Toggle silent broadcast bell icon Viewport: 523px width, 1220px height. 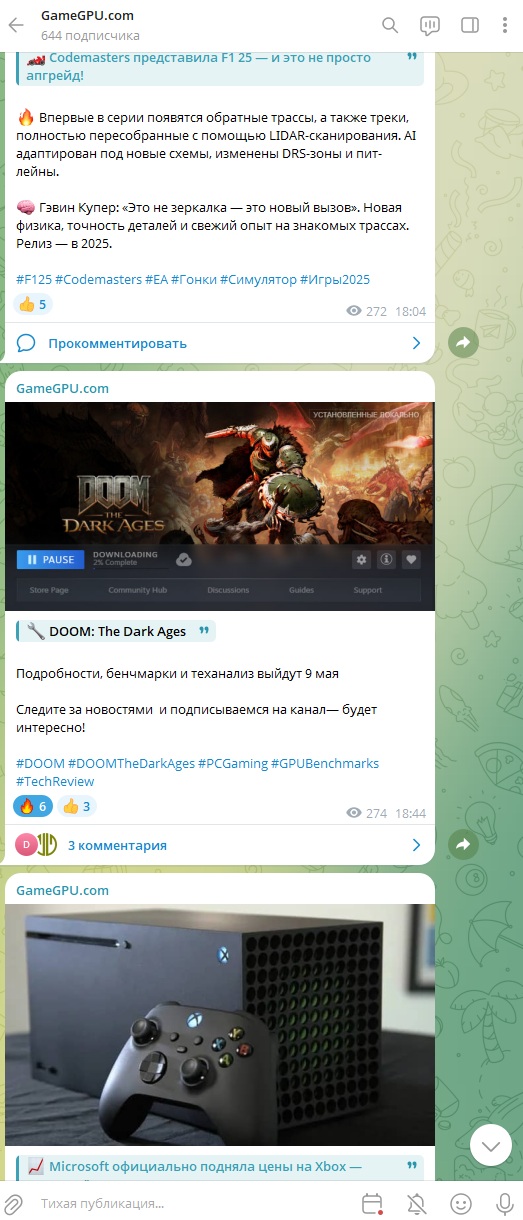(417, 1203)
